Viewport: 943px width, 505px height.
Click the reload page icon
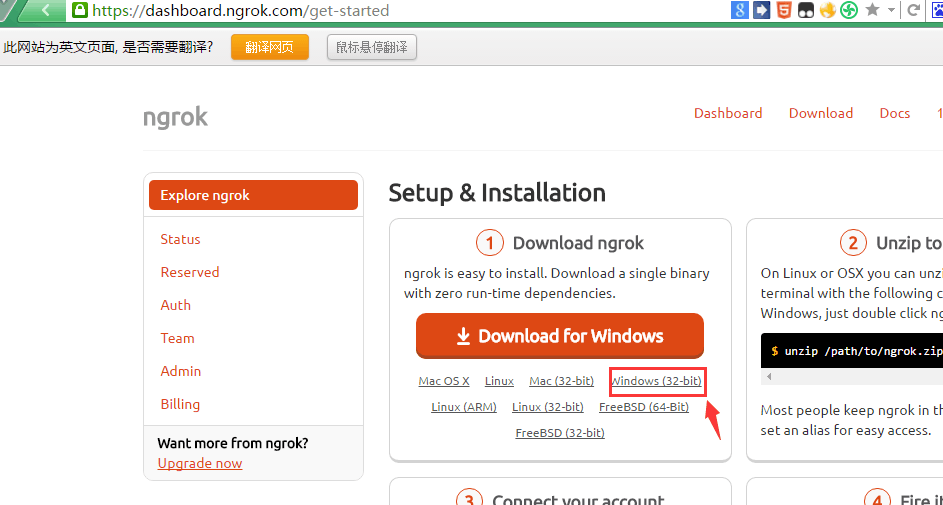[x=913, y=10]
